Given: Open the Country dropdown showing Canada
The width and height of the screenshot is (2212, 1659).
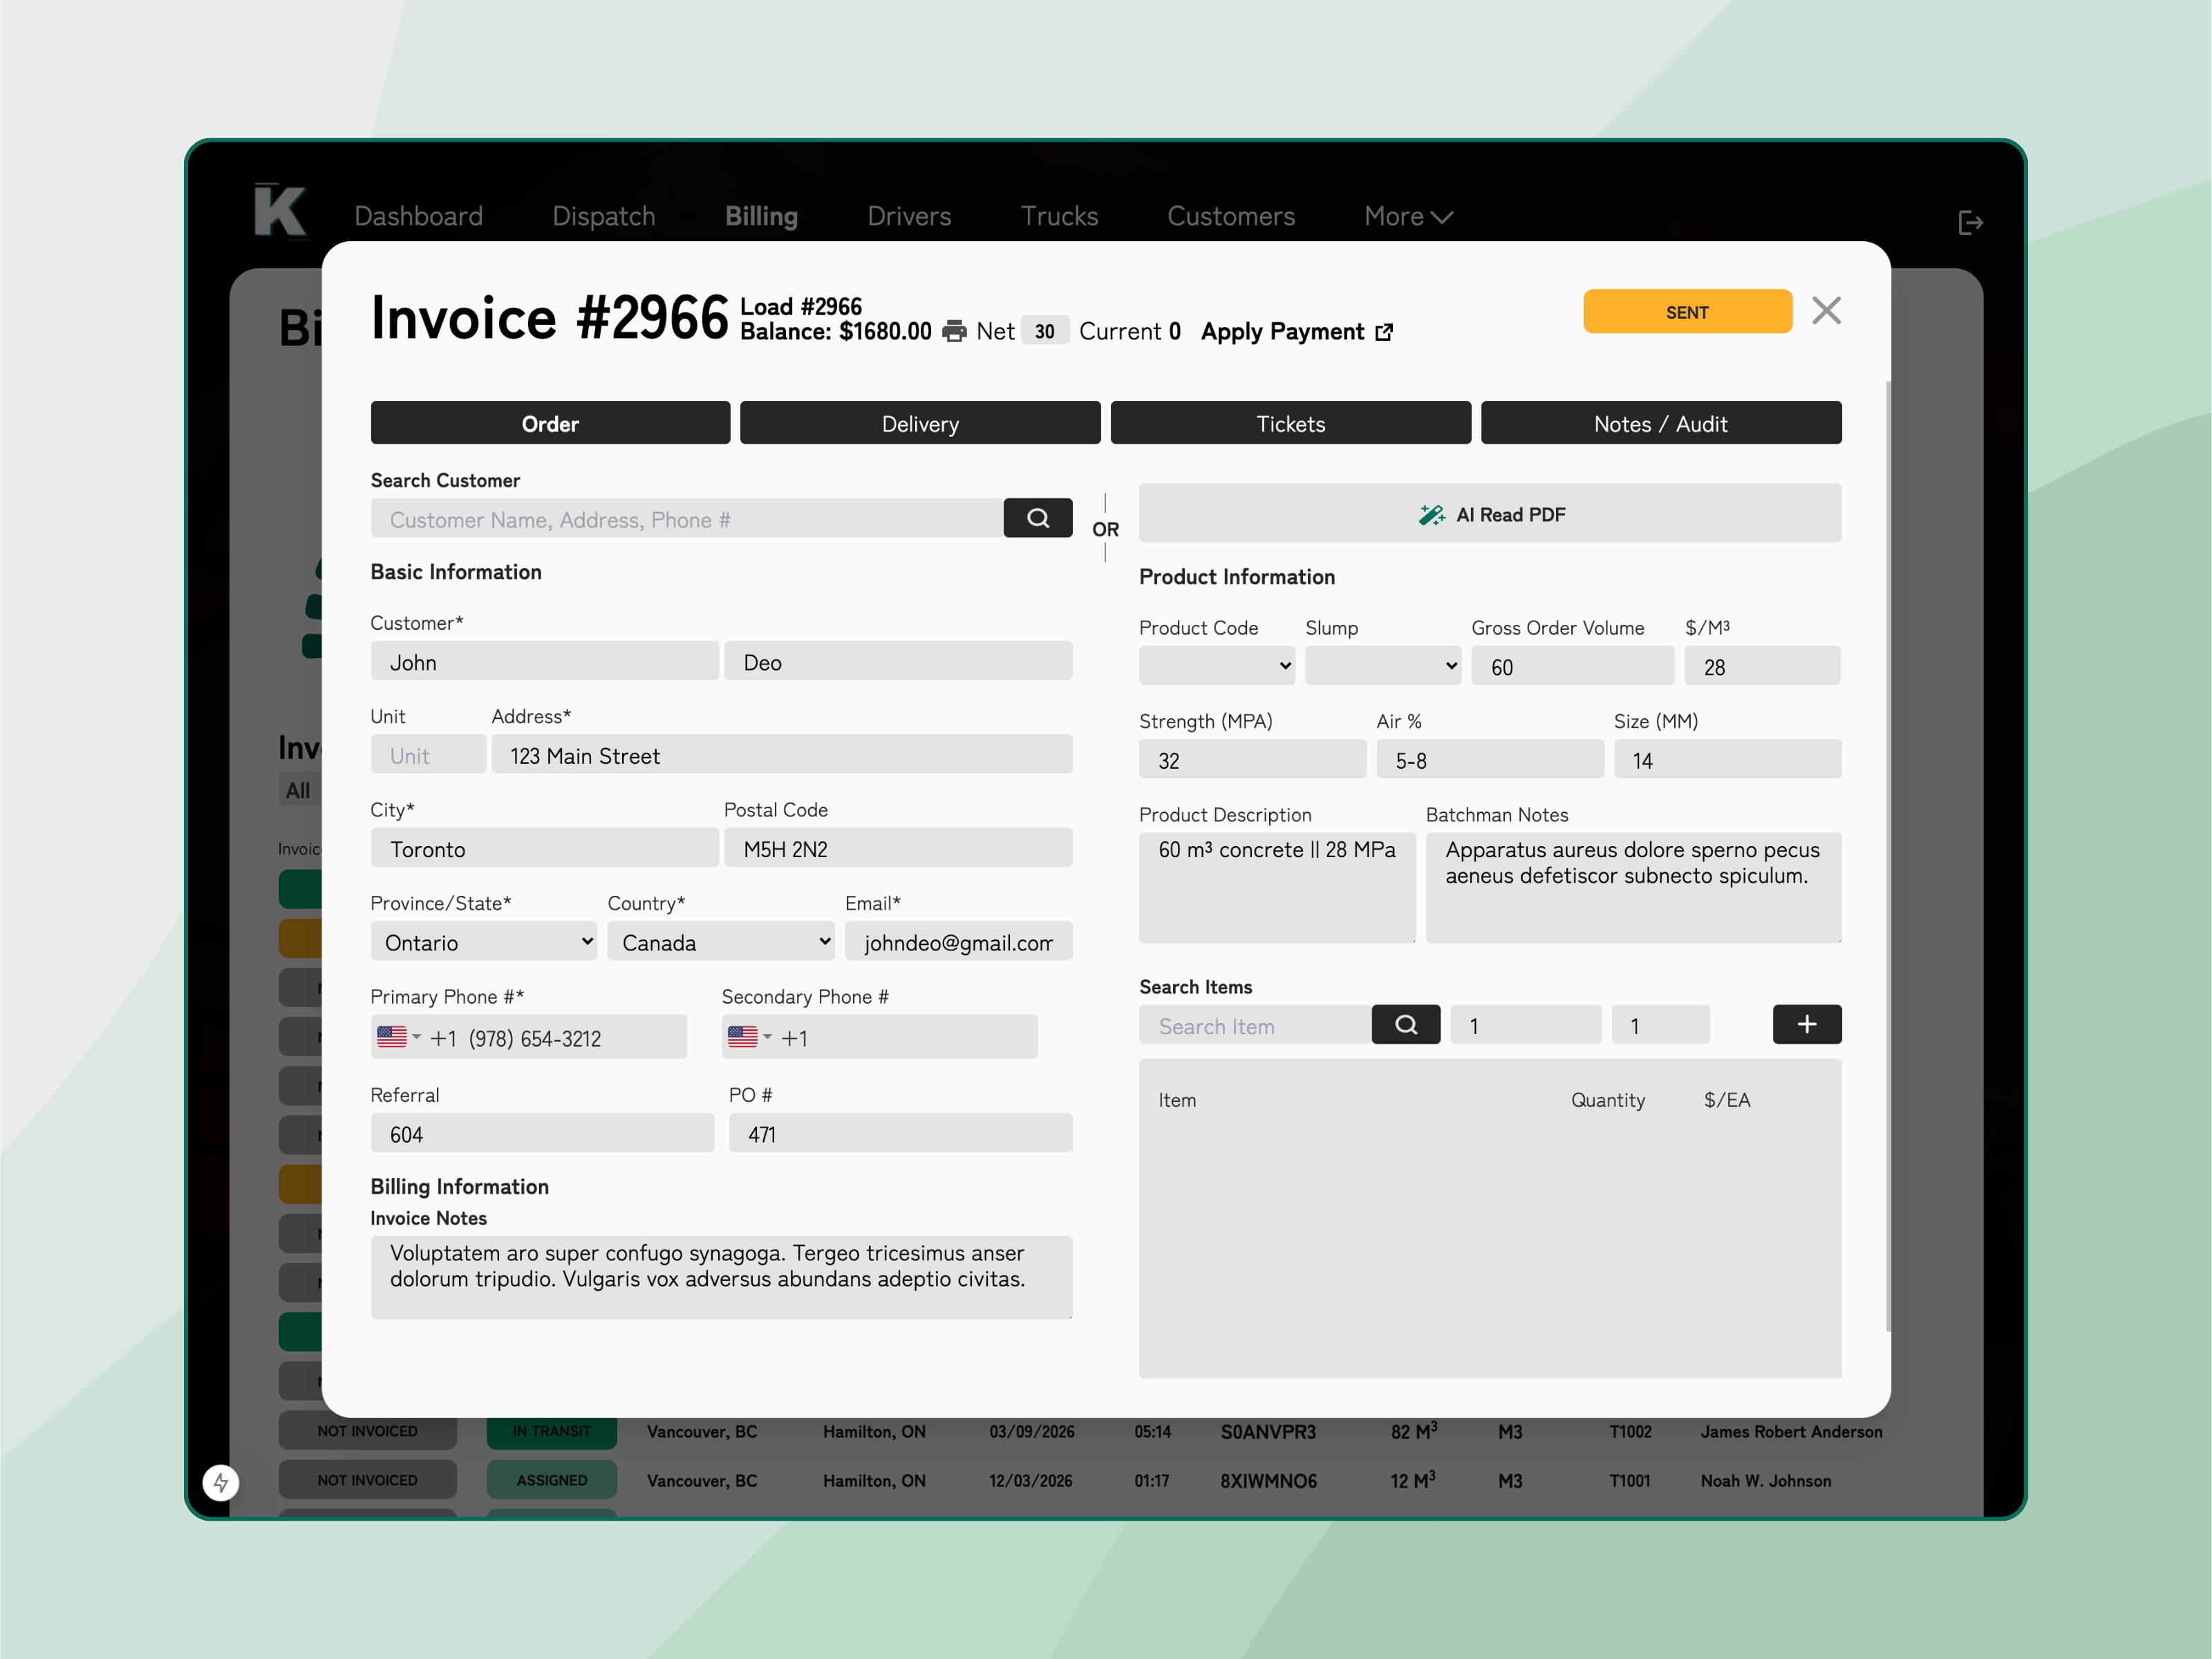Looking at the screenshot, I should coord(721,942).
